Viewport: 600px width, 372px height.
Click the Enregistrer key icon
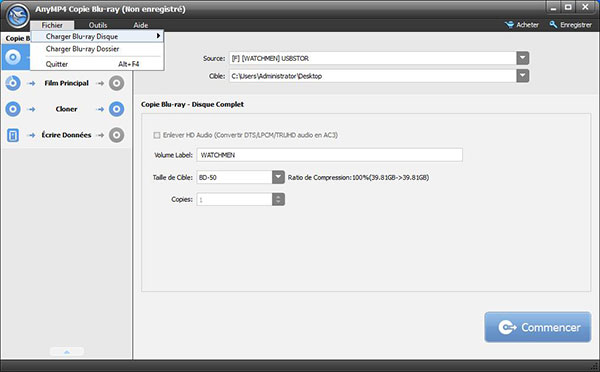click(553, 25)
